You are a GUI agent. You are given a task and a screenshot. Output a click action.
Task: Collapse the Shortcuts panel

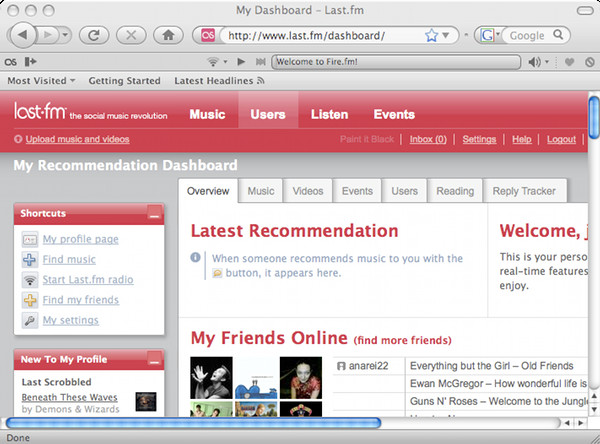154,213
